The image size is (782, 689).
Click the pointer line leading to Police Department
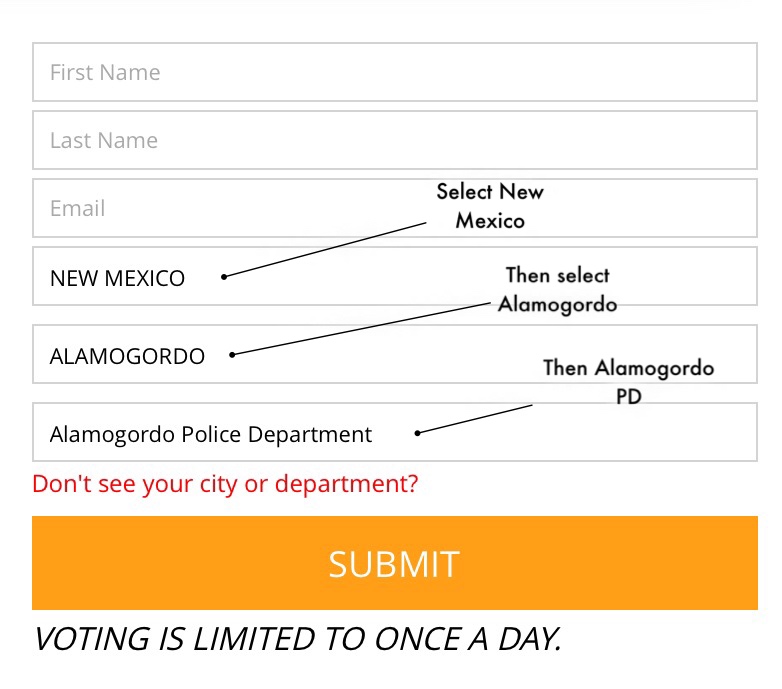pyautogui.click(x=475, y=419)
